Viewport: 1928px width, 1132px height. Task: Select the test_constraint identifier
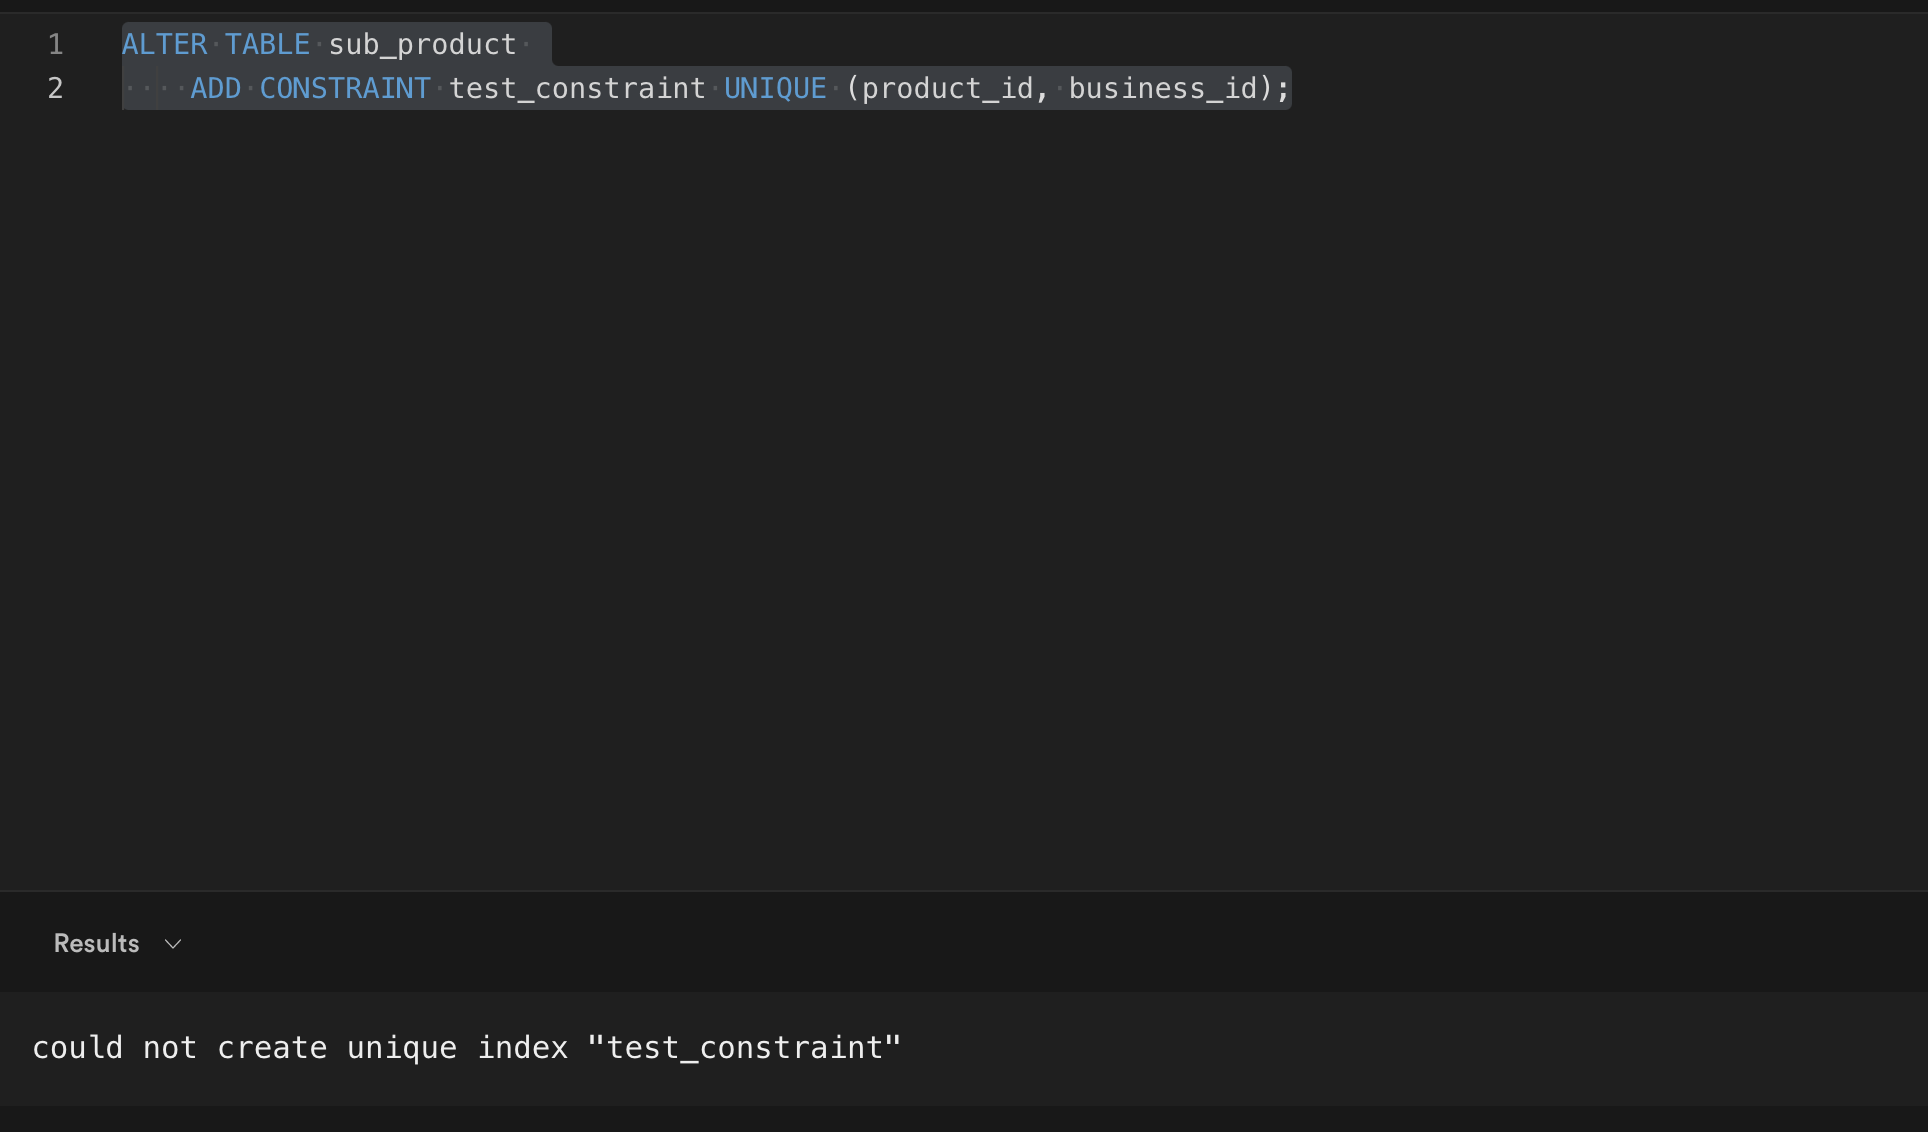coord(577,88)
